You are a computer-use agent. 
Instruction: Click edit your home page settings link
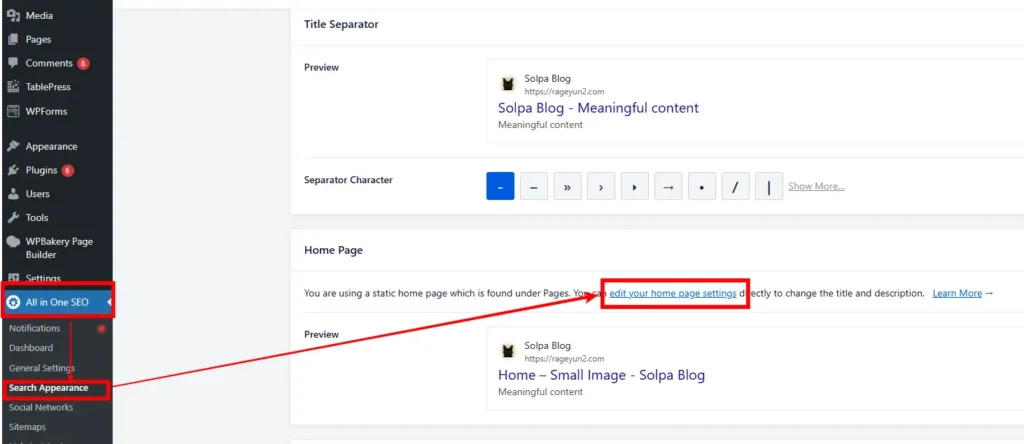[x=673, y=293]
